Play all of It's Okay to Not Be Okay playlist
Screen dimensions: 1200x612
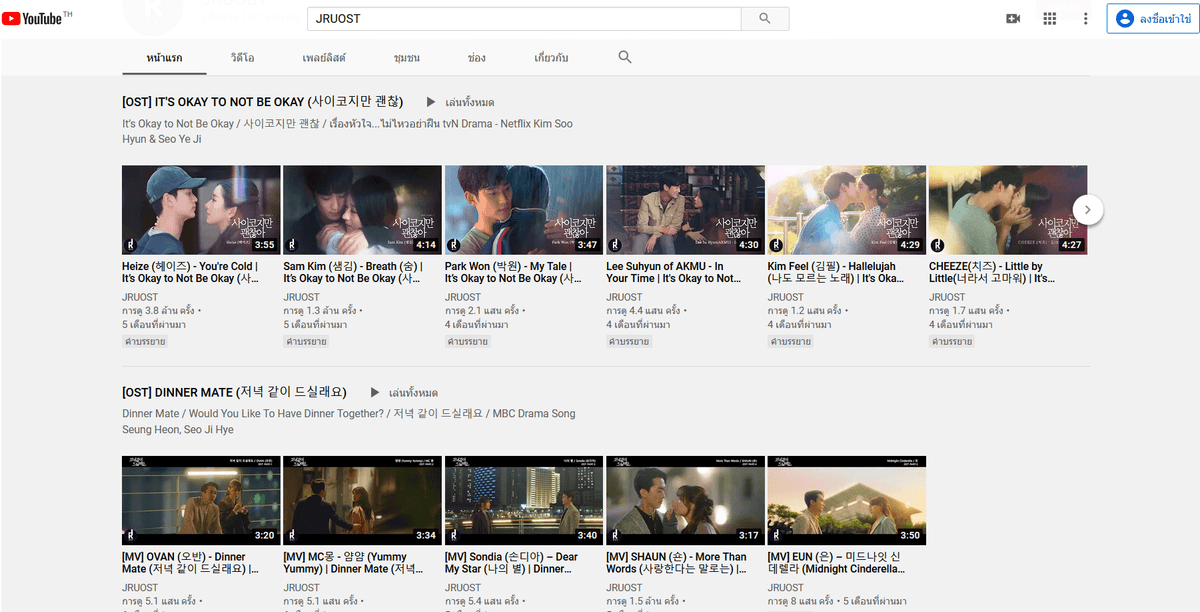tap(460, 102)
